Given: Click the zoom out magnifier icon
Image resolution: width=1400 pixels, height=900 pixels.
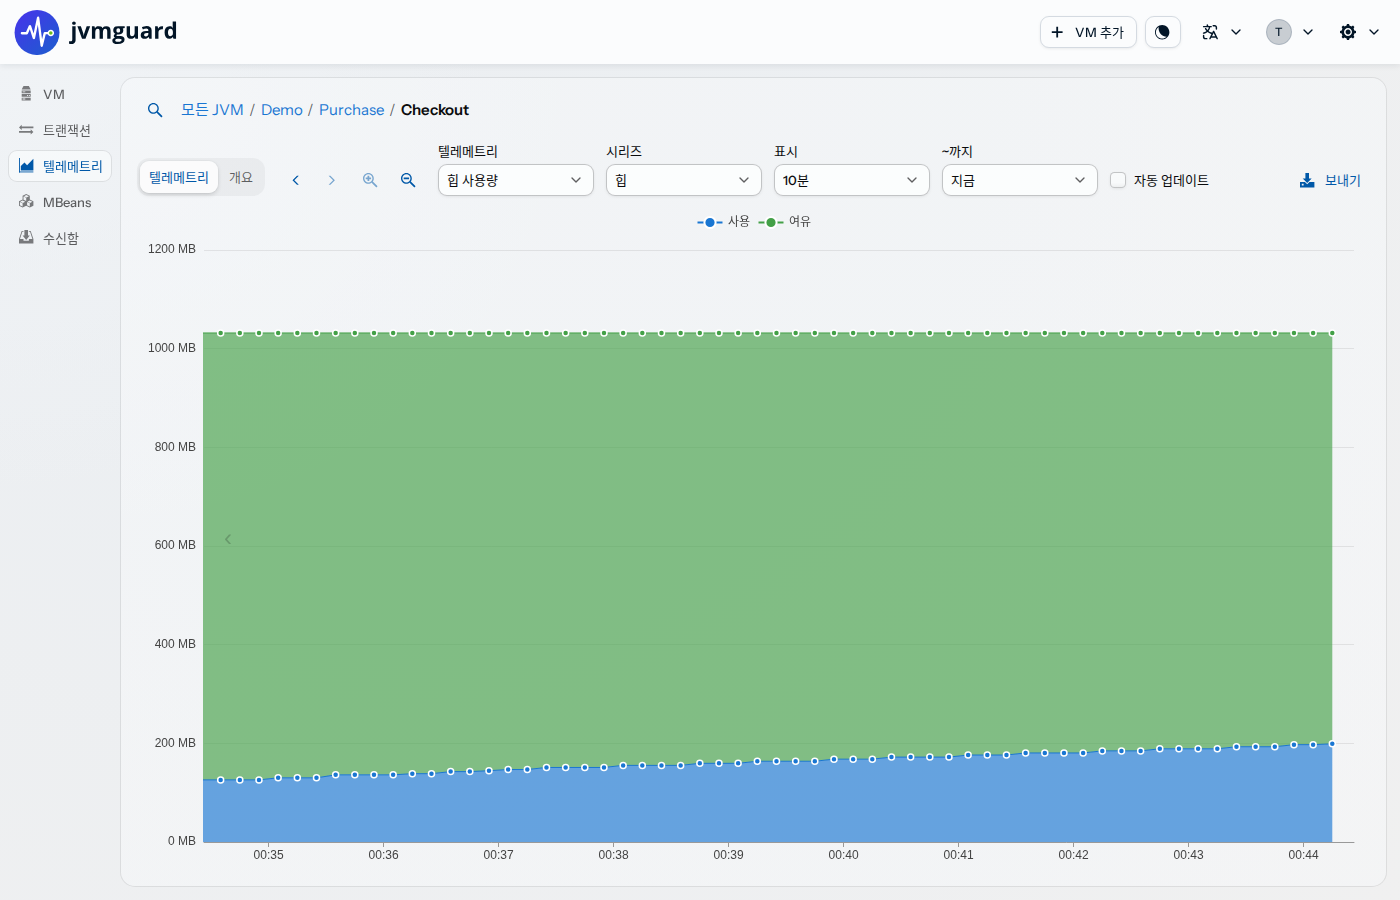Looking at the screenshot, I should point(408,180).
